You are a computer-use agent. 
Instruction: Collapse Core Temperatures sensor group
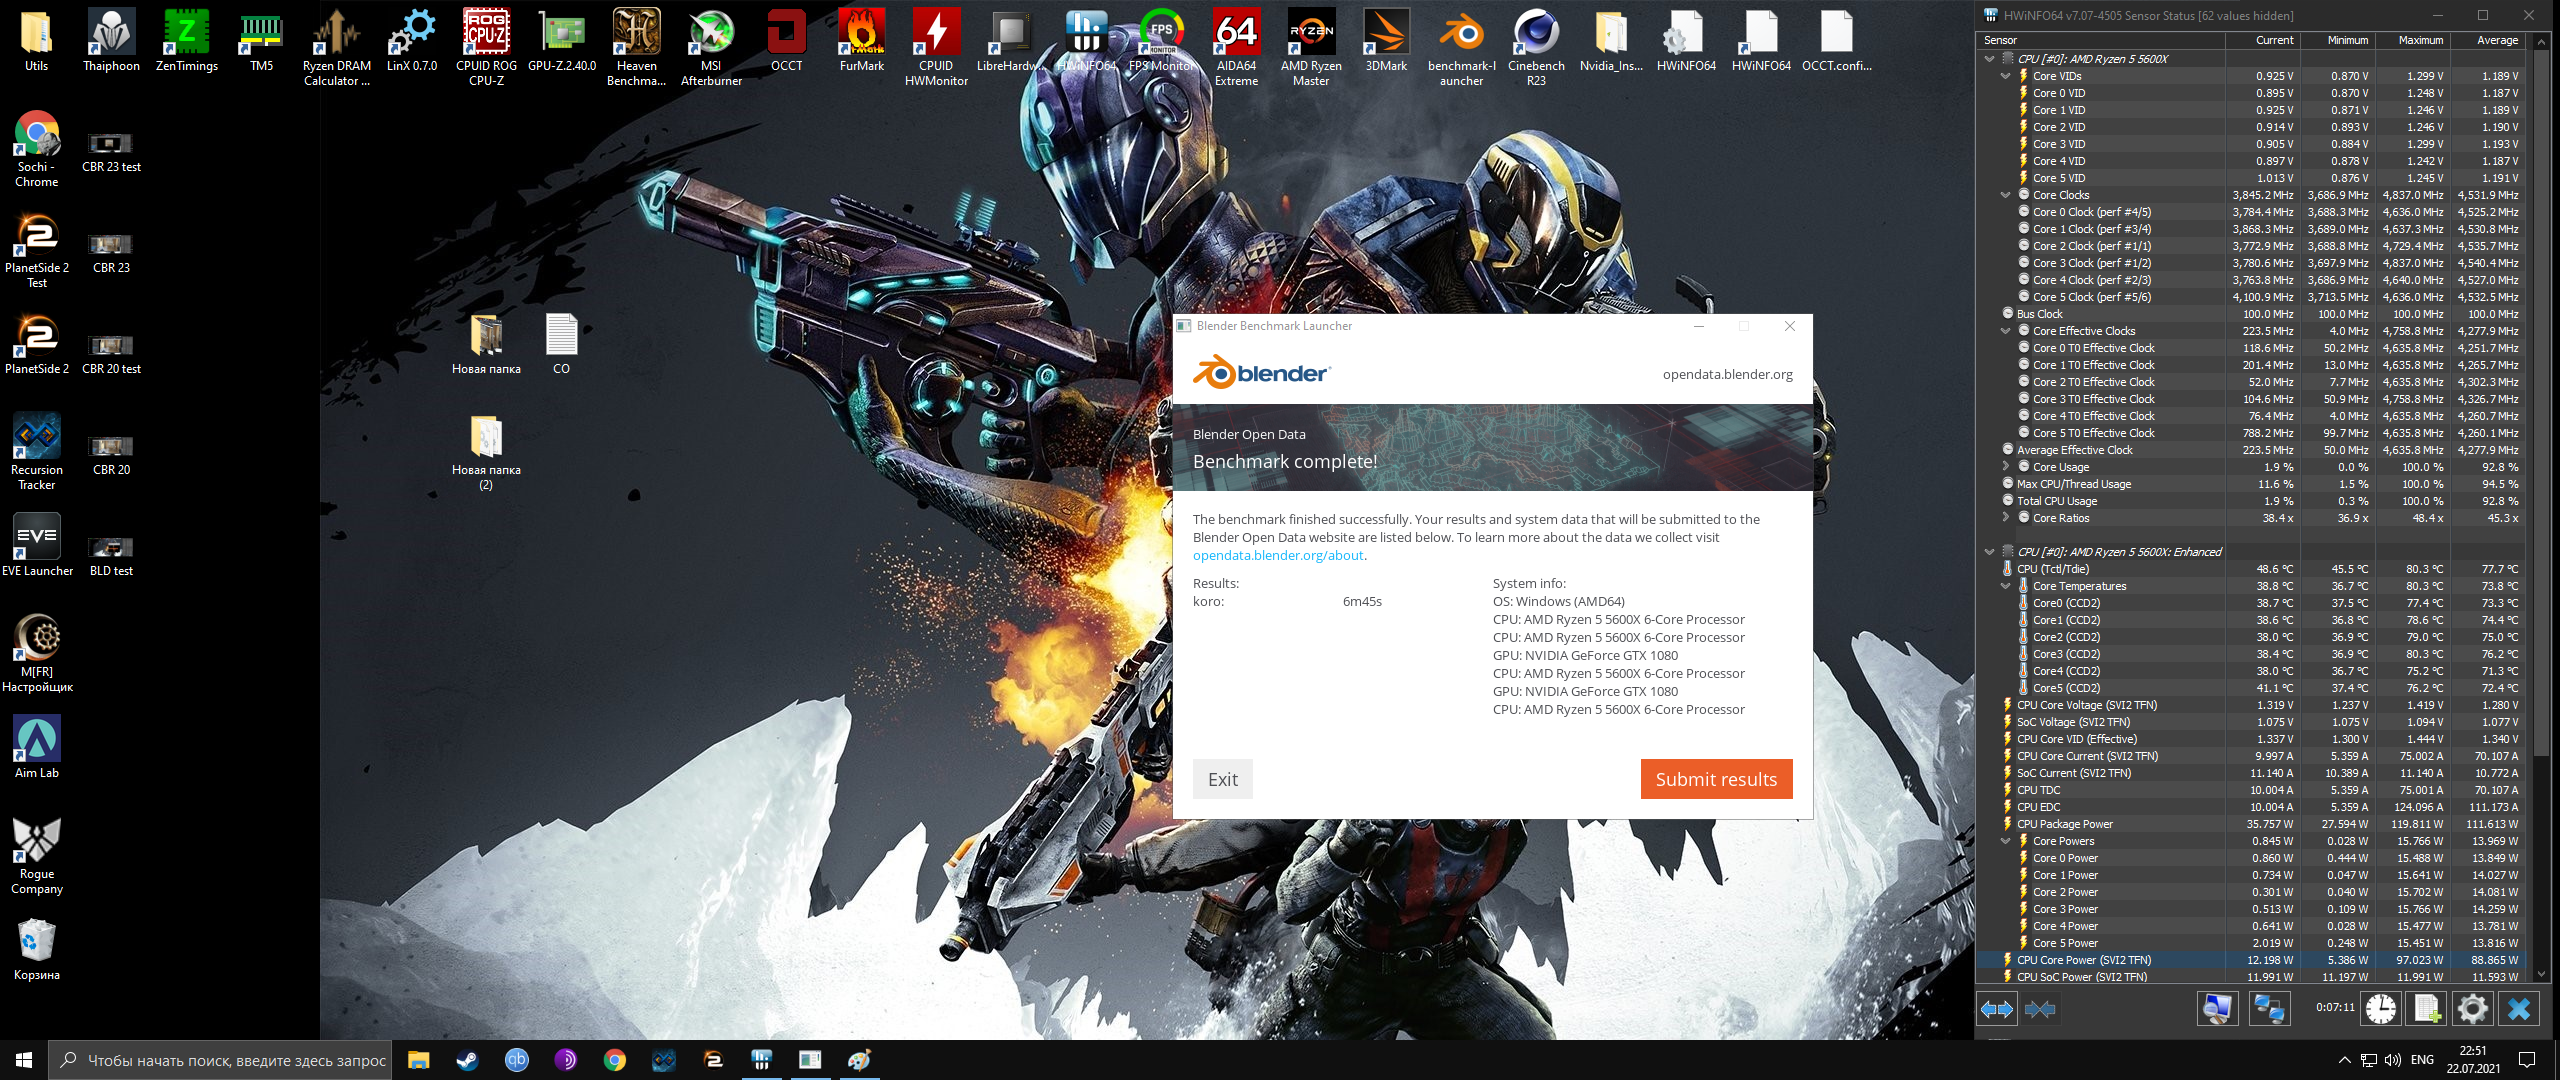[2005, 586]
